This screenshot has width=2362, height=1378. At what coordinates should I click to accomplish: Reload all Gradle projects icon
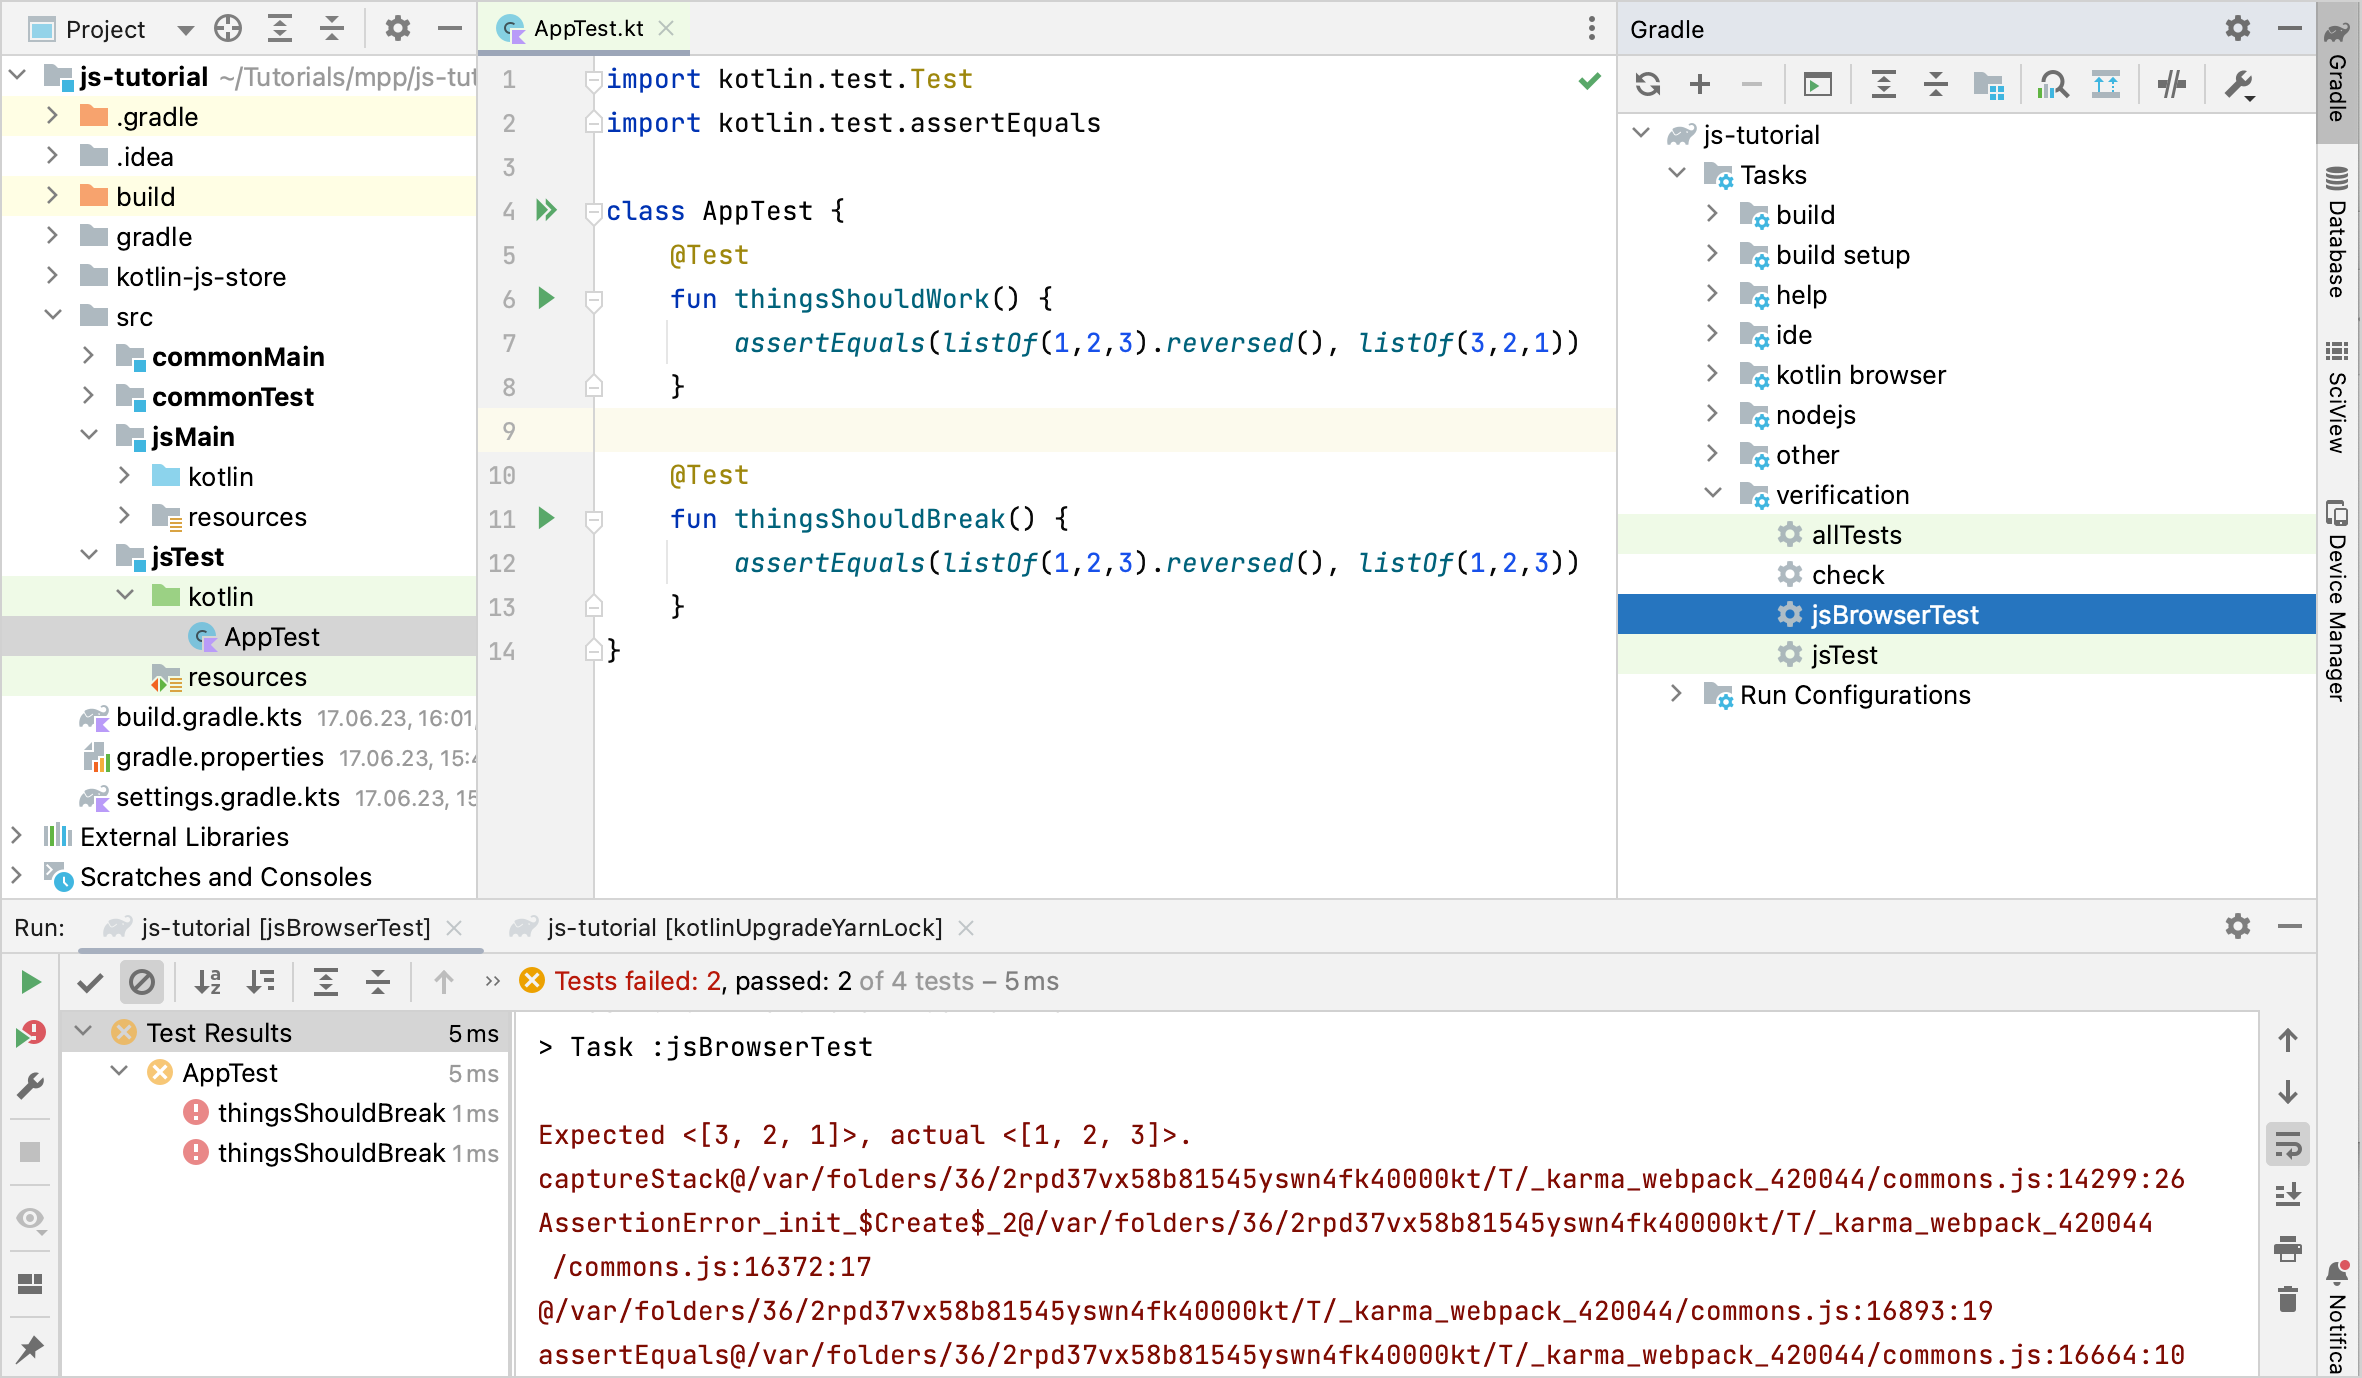(x=1648, y=85)
